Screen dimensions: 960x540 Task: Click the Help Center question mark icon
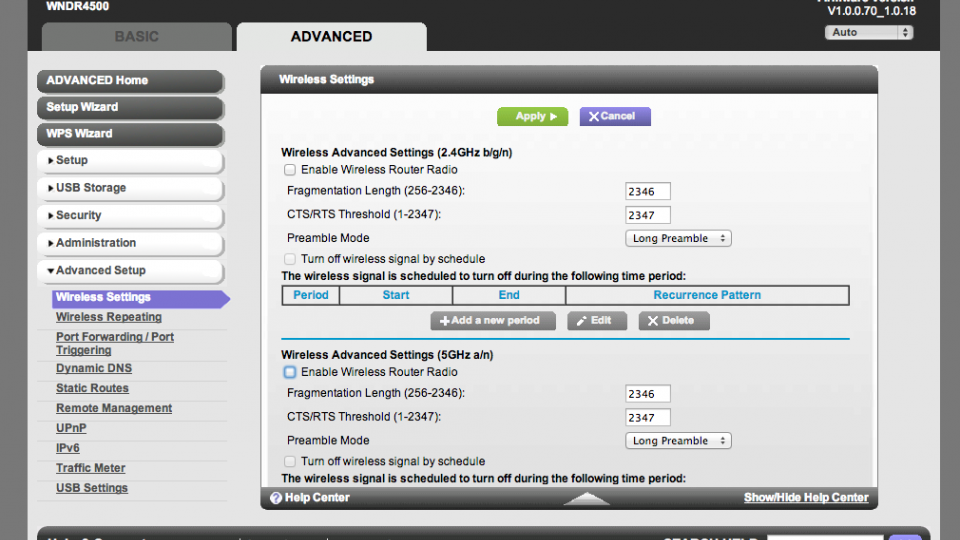pyautogui.click(x=276, y=498)
